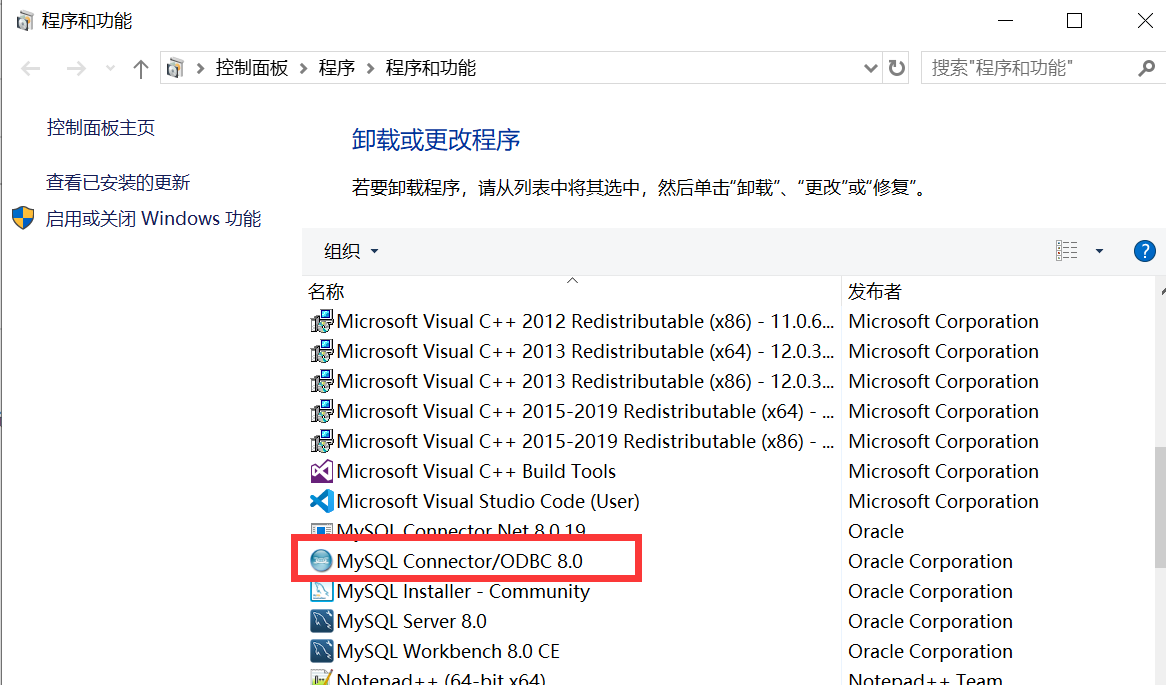Select MySQL Installer - Community name
1166x685 pixels.
pos(463,591)
